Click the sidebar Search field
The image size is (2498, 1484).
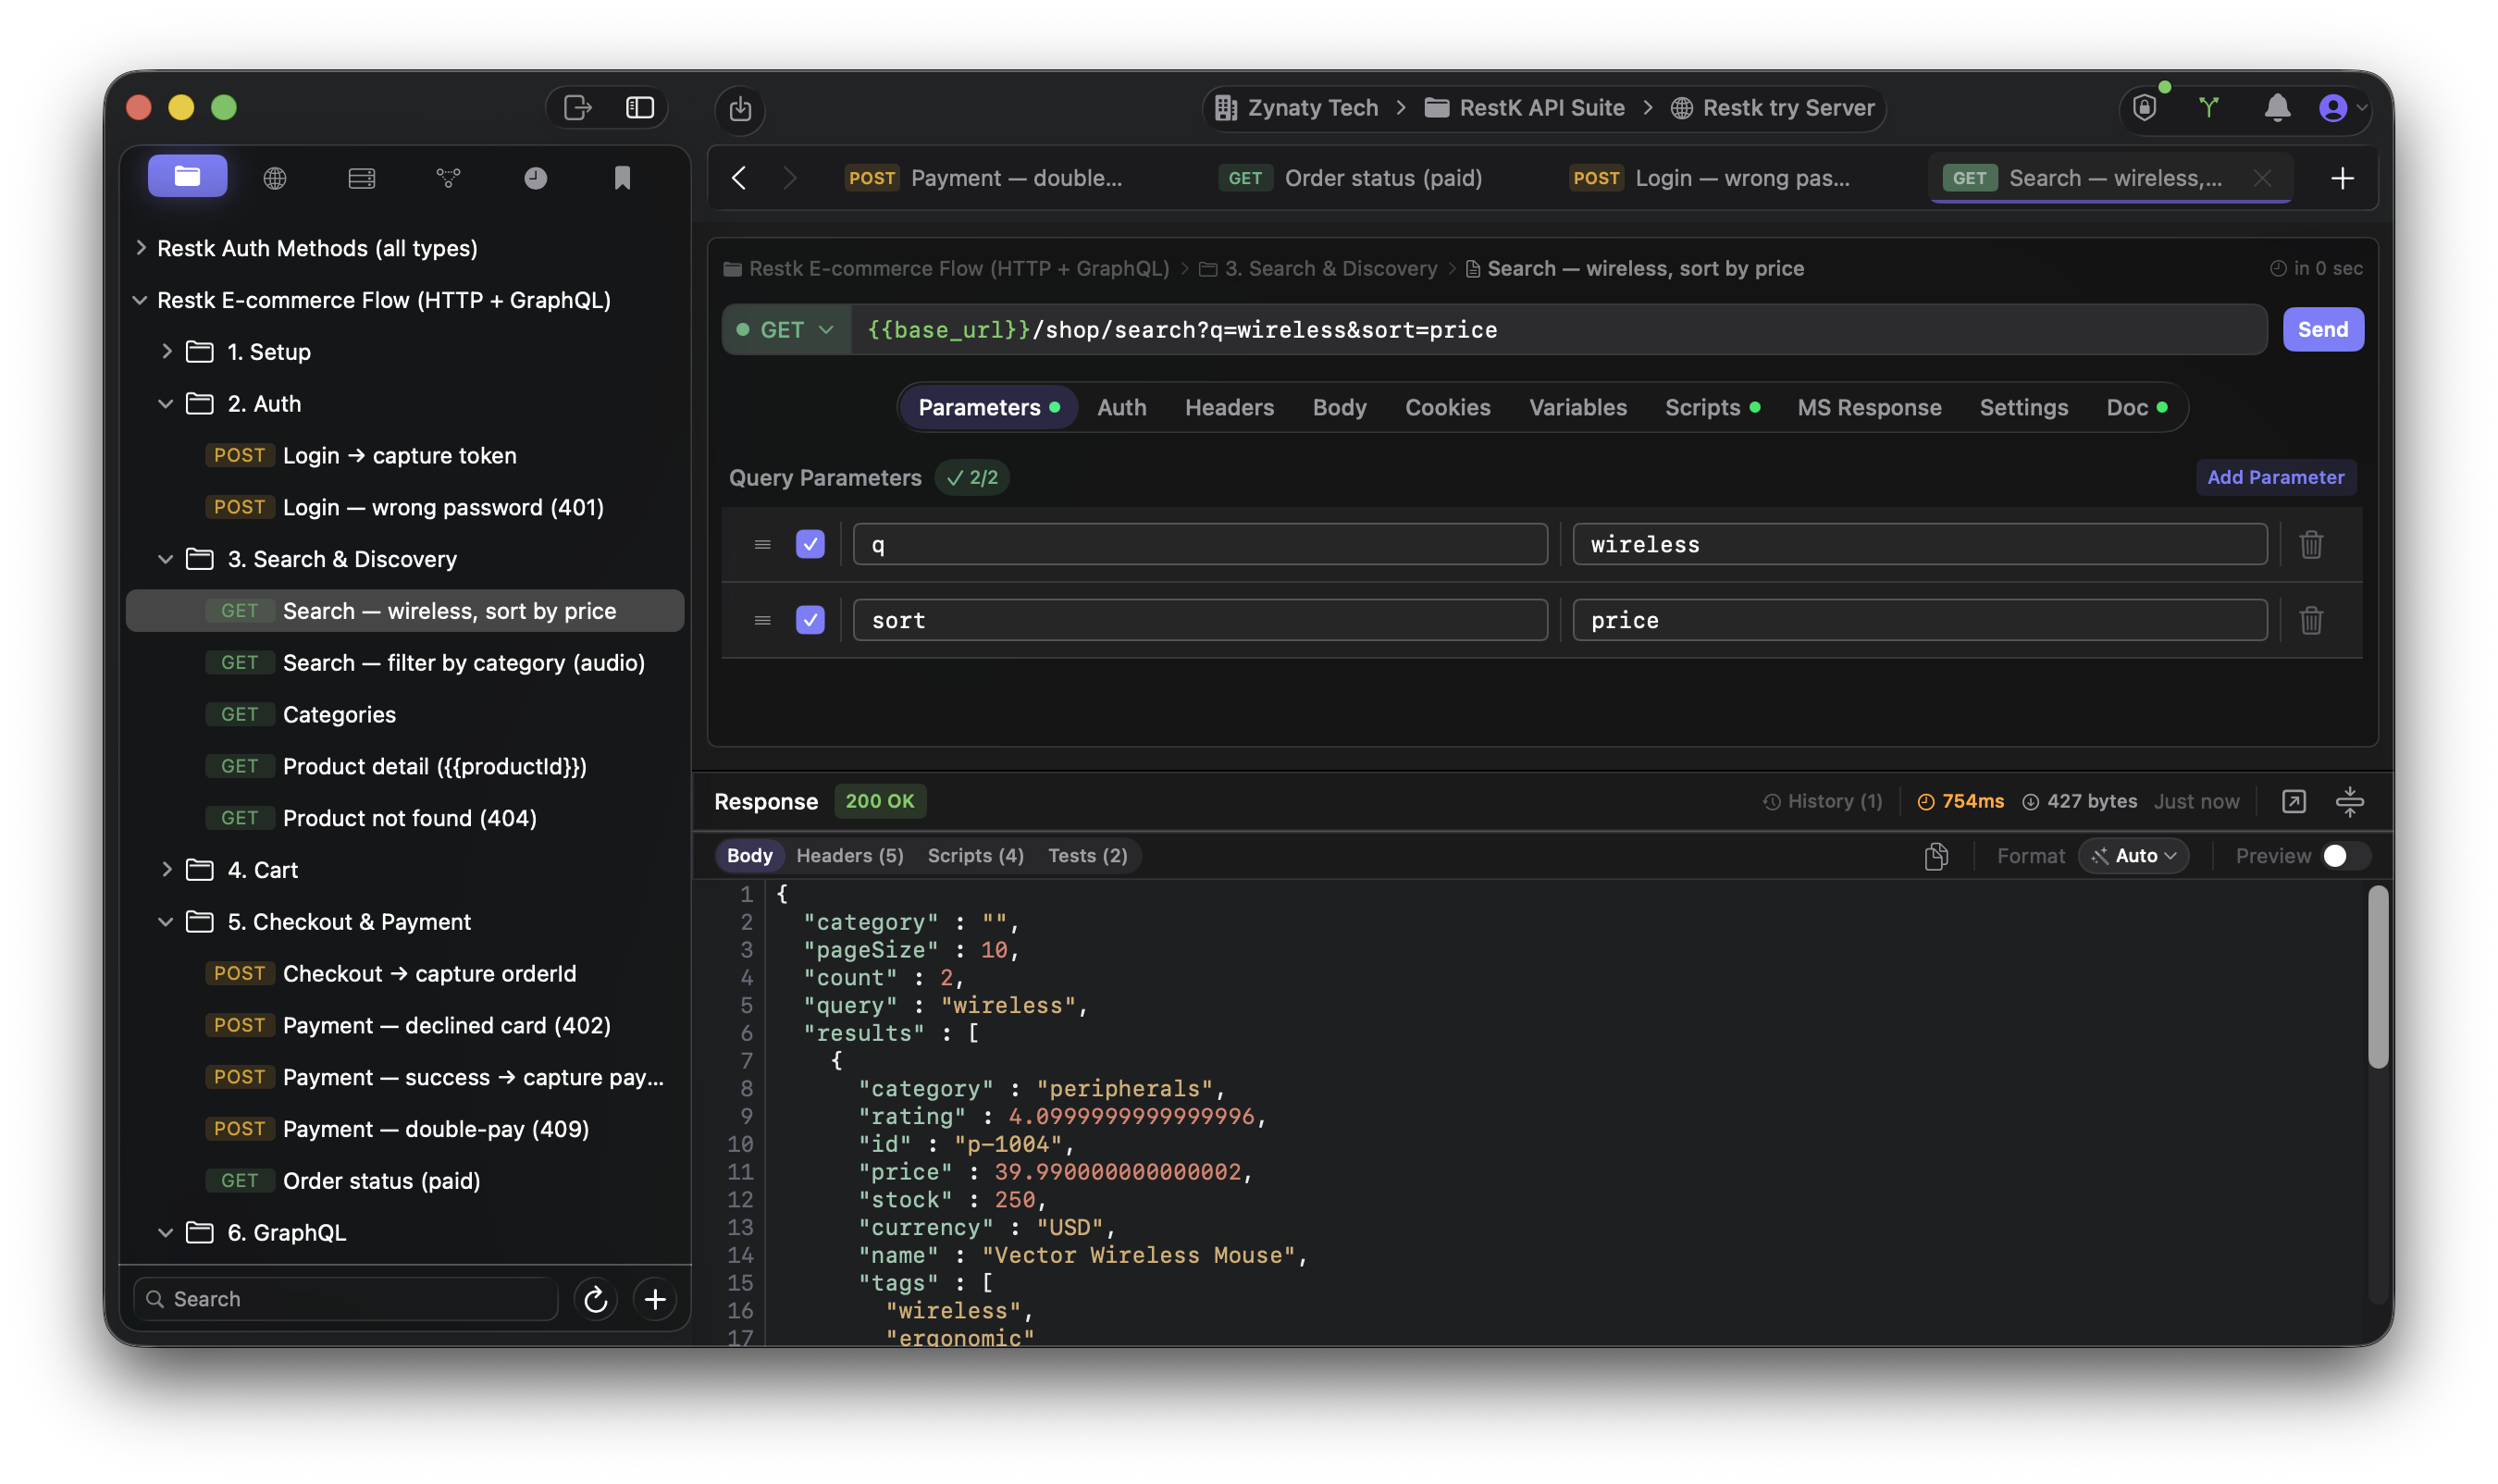[x=345, y=1299]
